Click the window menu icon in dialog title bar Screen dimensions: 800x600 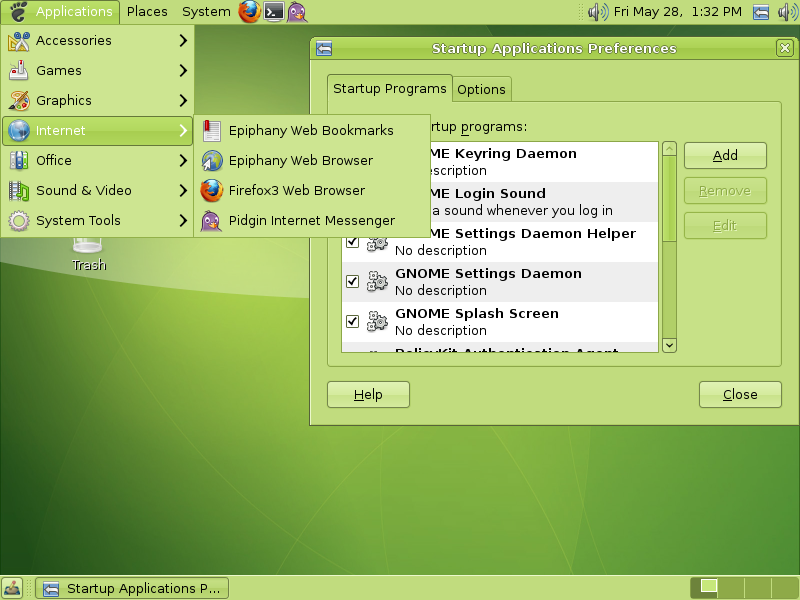[324, 48]
